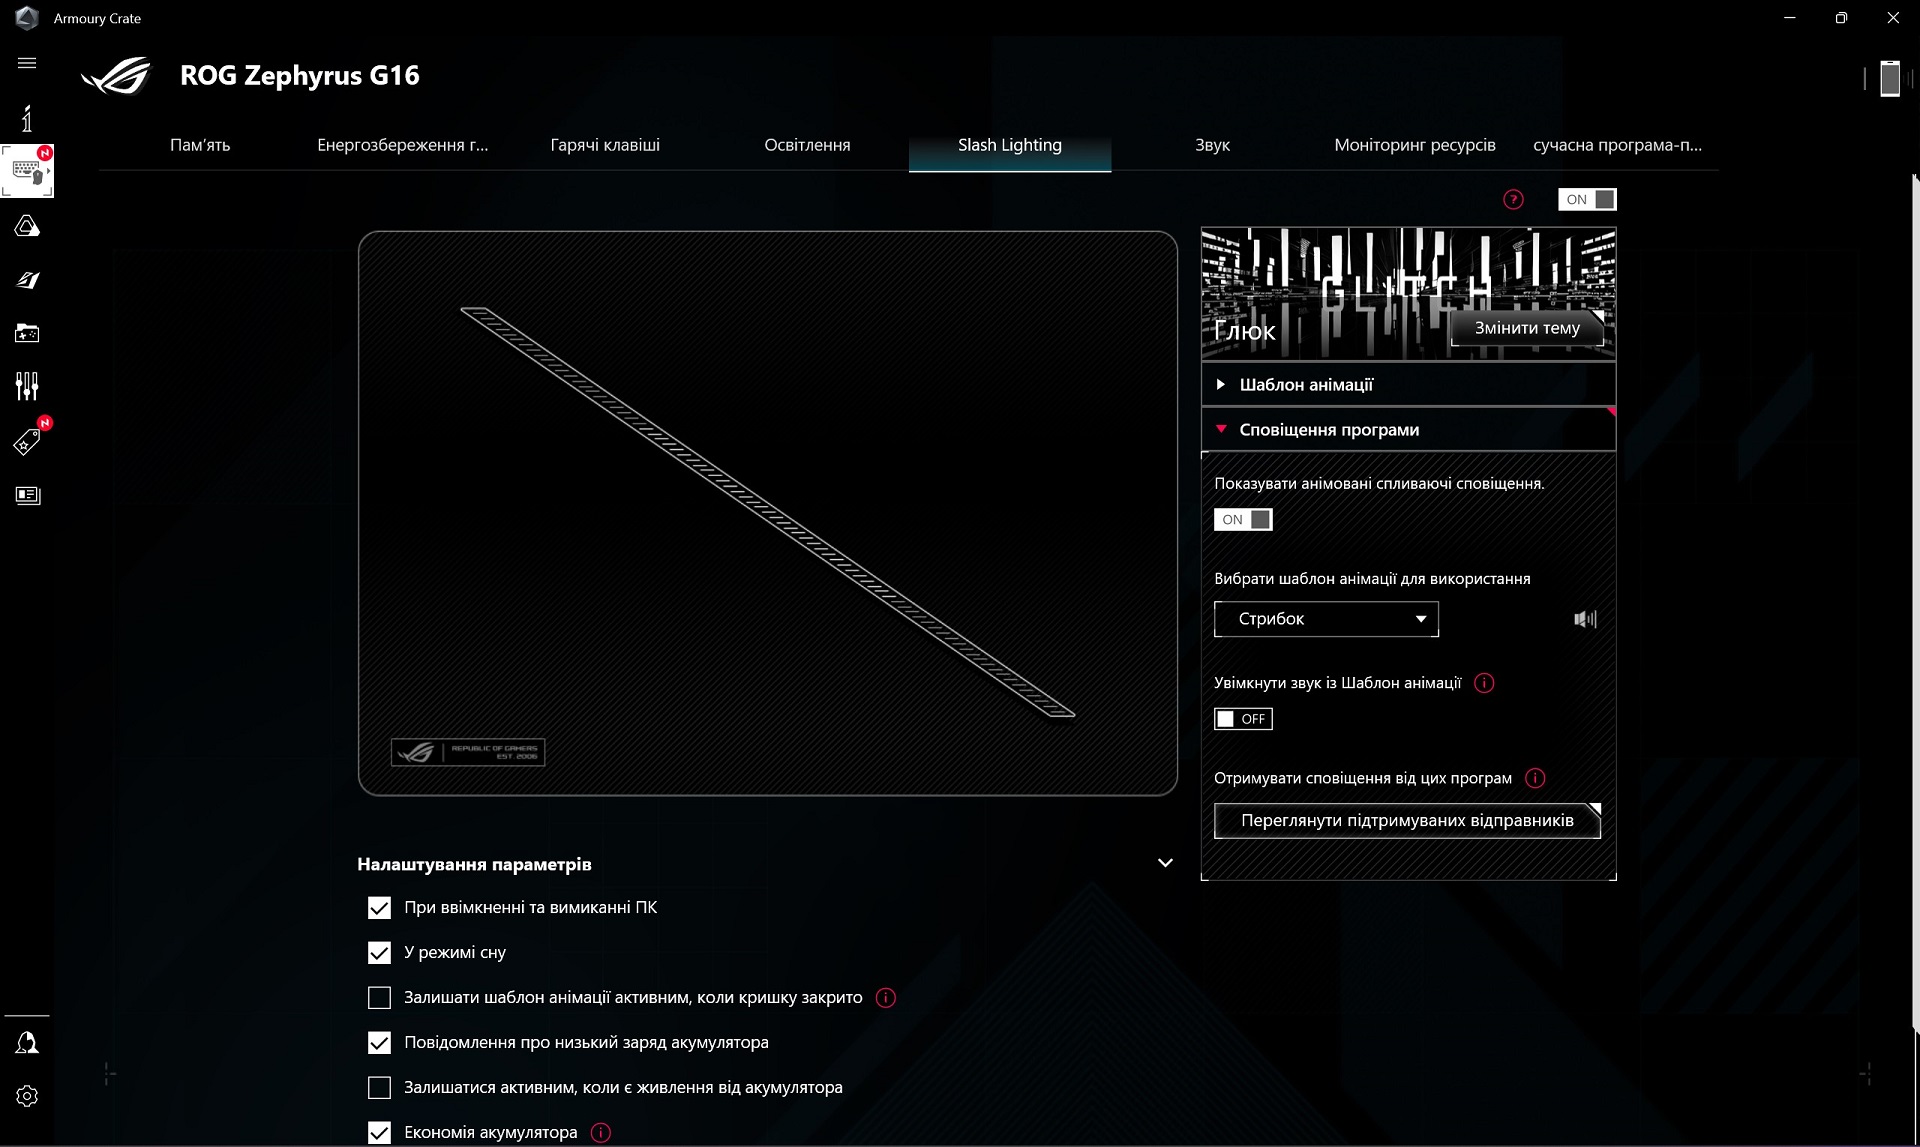This screenshot has width=1920, height=1147.
Task: Click the red question mark help icon
Action: pos(1513,200)
